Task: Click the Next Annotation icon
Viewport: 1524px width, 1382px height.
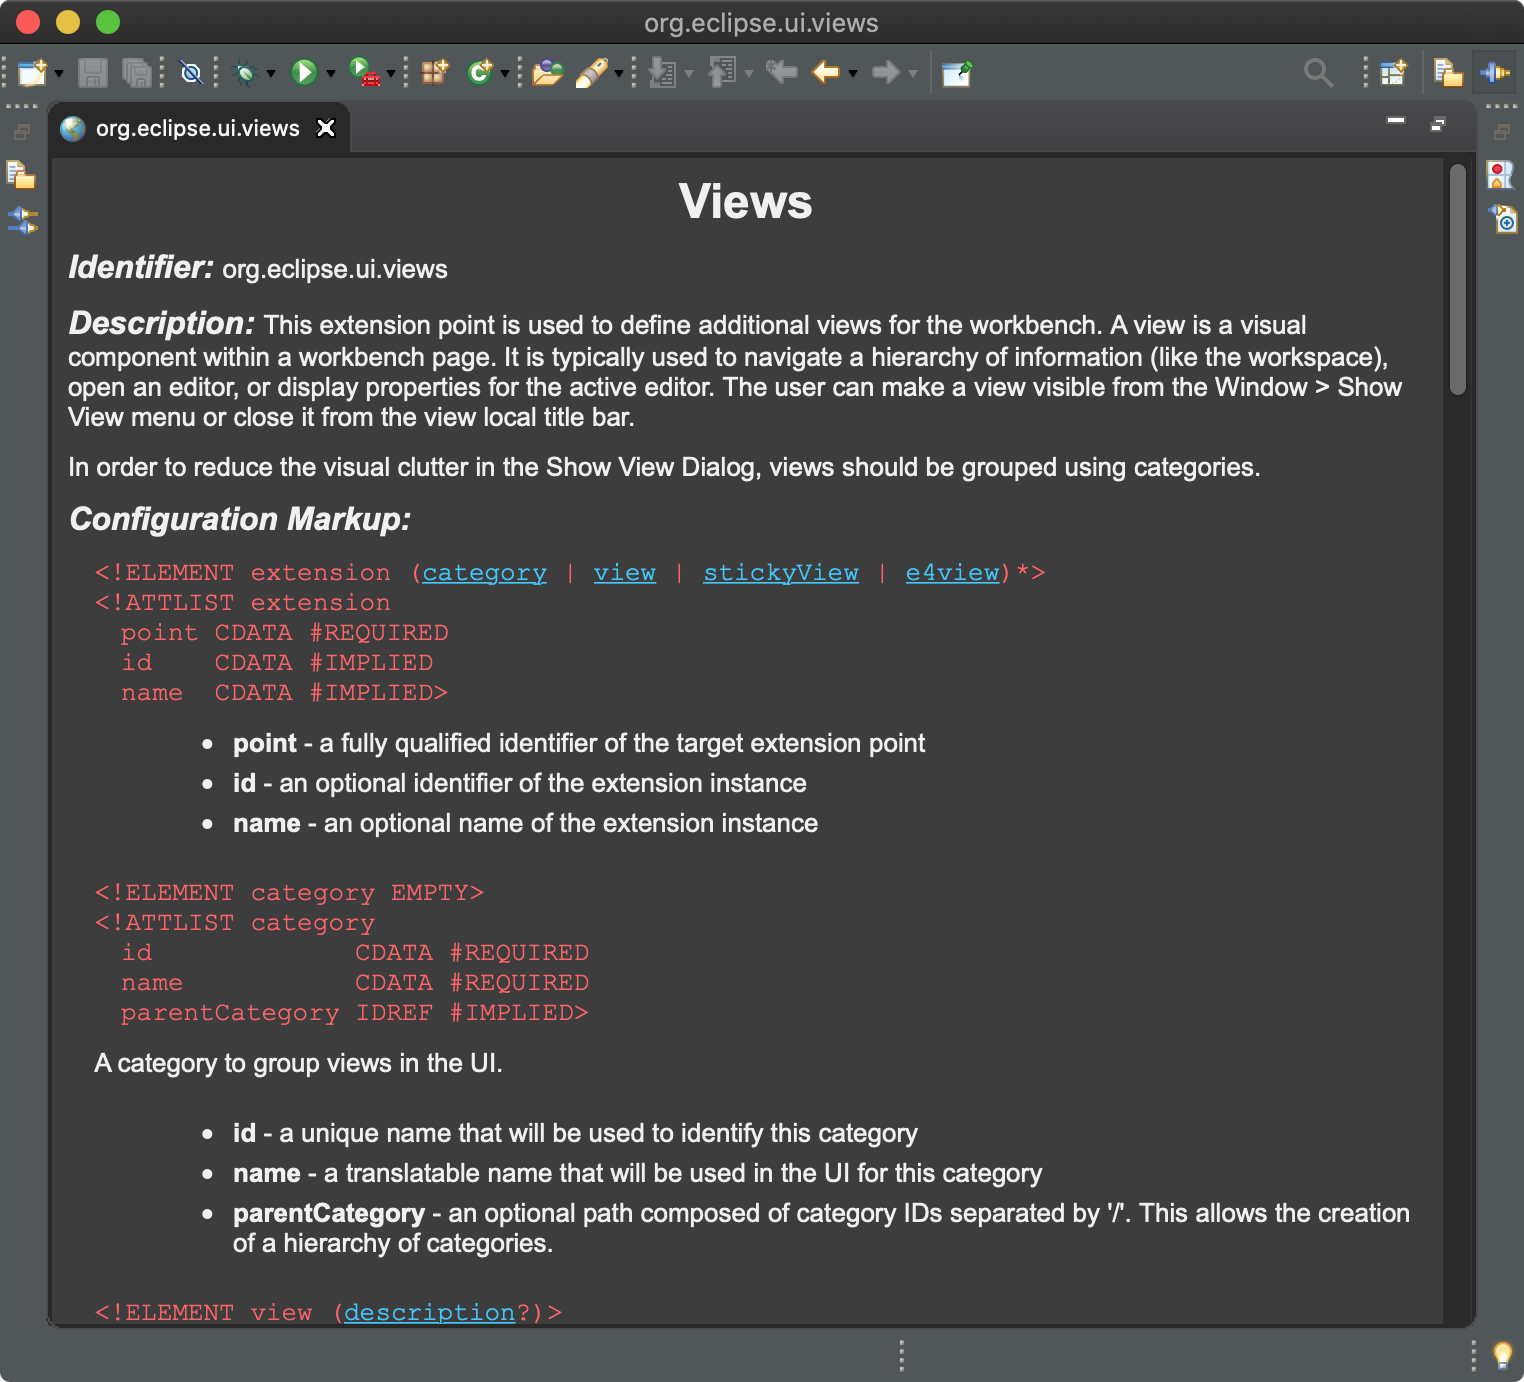Action: tap(663, 73)
